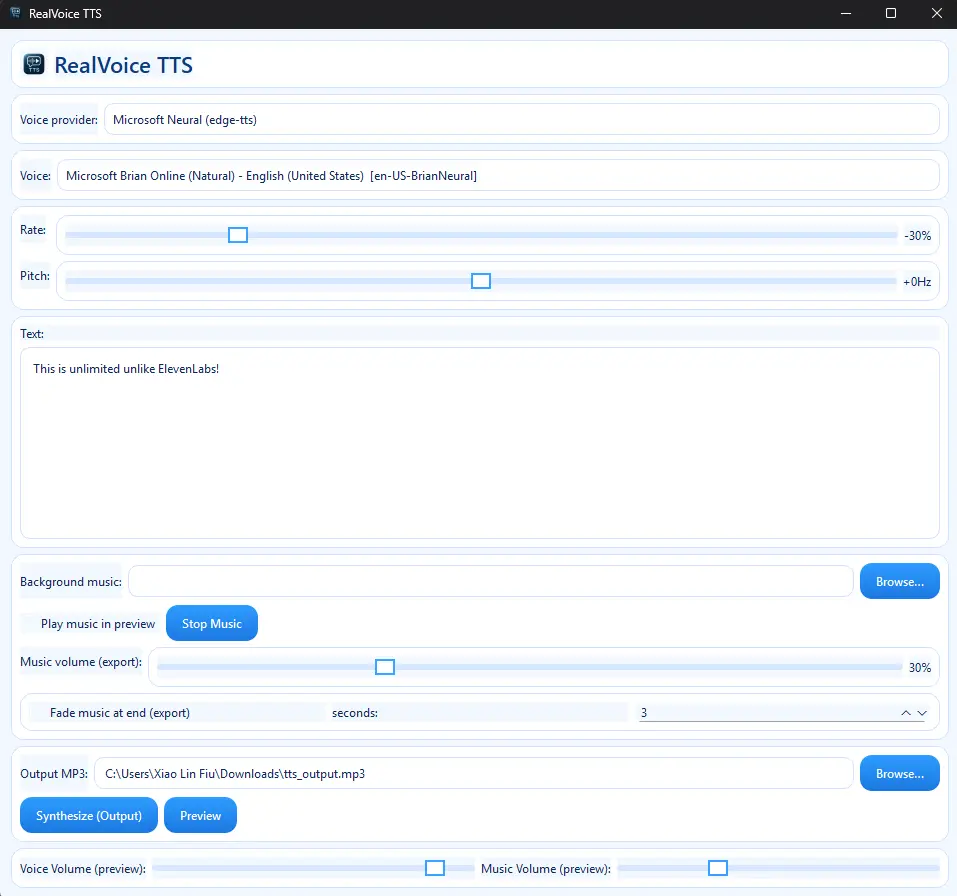This screenshot has width=957, height=896.
Task: Click the 'RealVoice TTS' header title text
Action: coord(123,65)
